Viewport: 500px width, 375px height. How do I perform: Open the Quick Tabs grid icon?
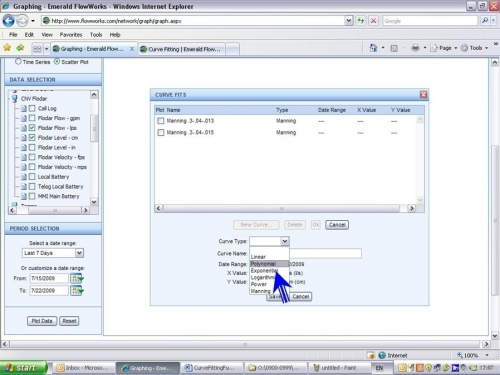coord(37,49)
